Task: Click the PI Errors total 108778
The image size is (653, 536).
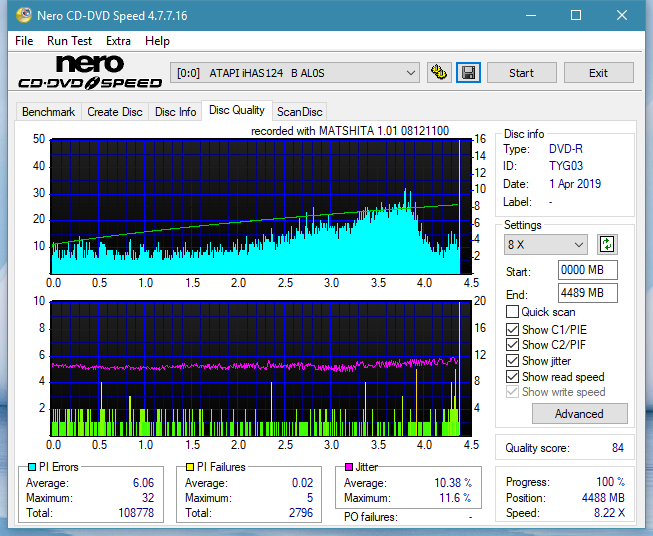Action: tap(136, 512)
